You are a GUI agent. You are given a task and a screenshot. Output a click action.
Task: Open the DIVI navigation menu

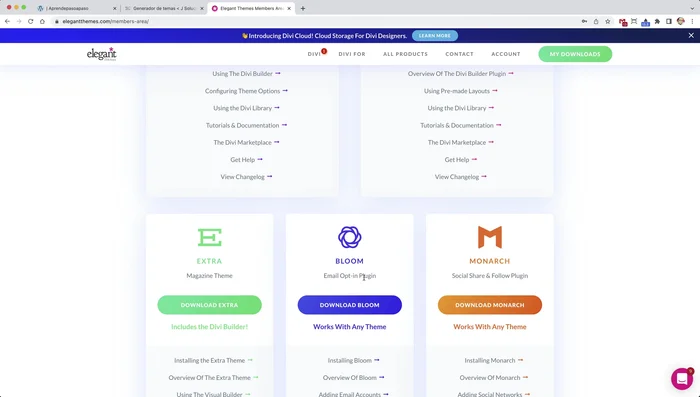[x=314, y=54]
